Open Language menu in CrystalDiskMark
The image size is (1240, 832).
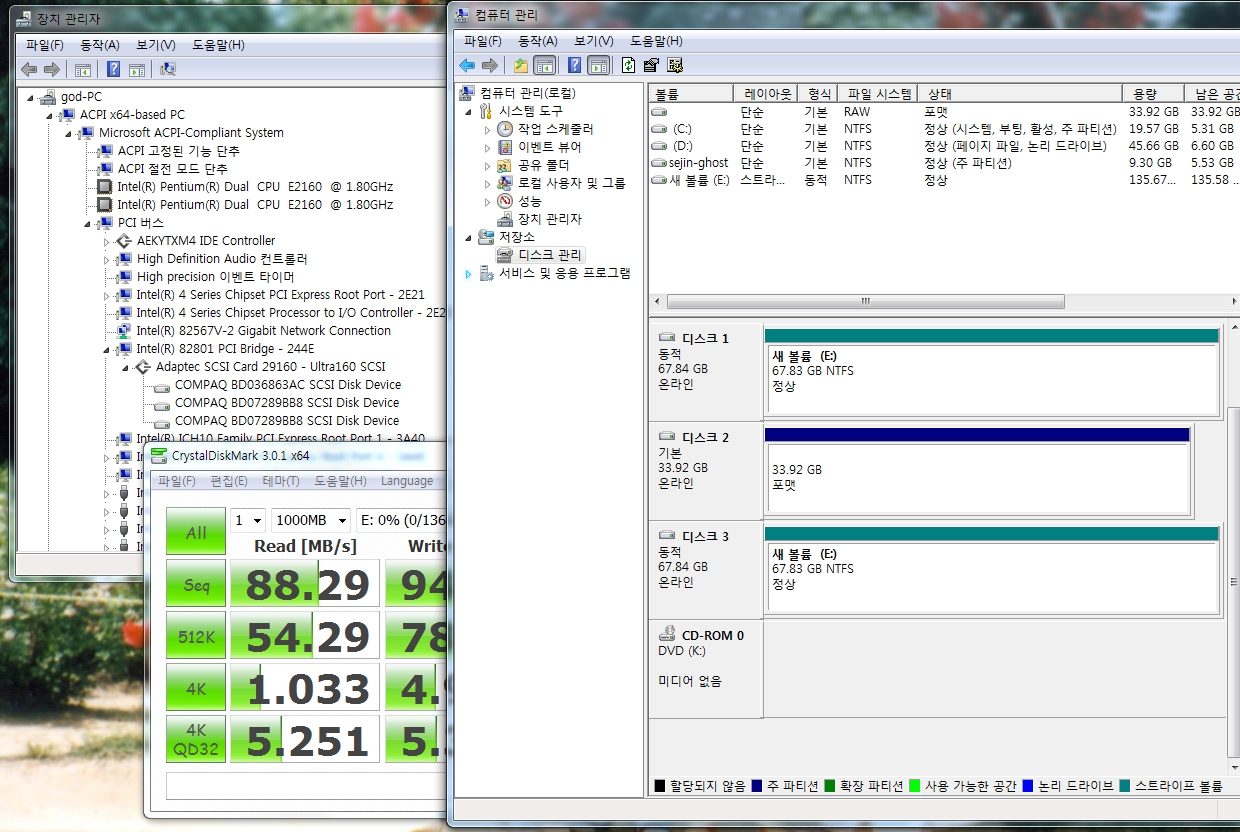[407, 481]
